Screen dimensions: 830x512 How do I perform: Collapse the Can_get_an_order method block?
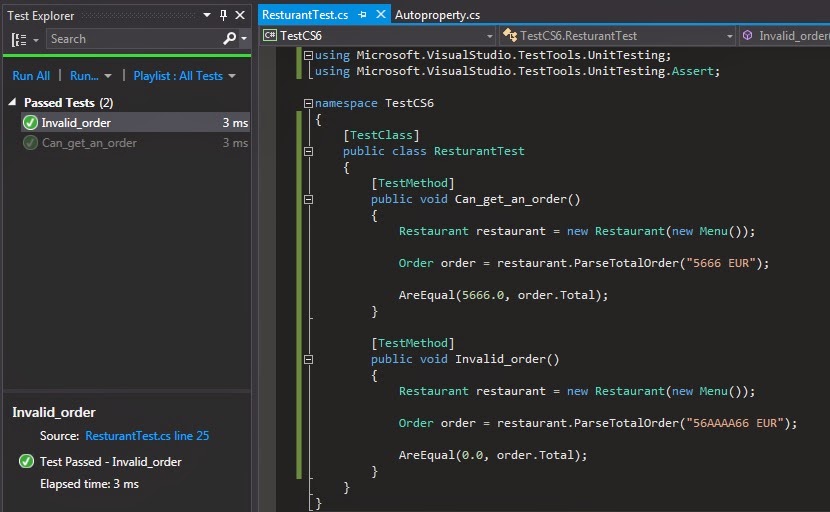[x=309, y=200]
